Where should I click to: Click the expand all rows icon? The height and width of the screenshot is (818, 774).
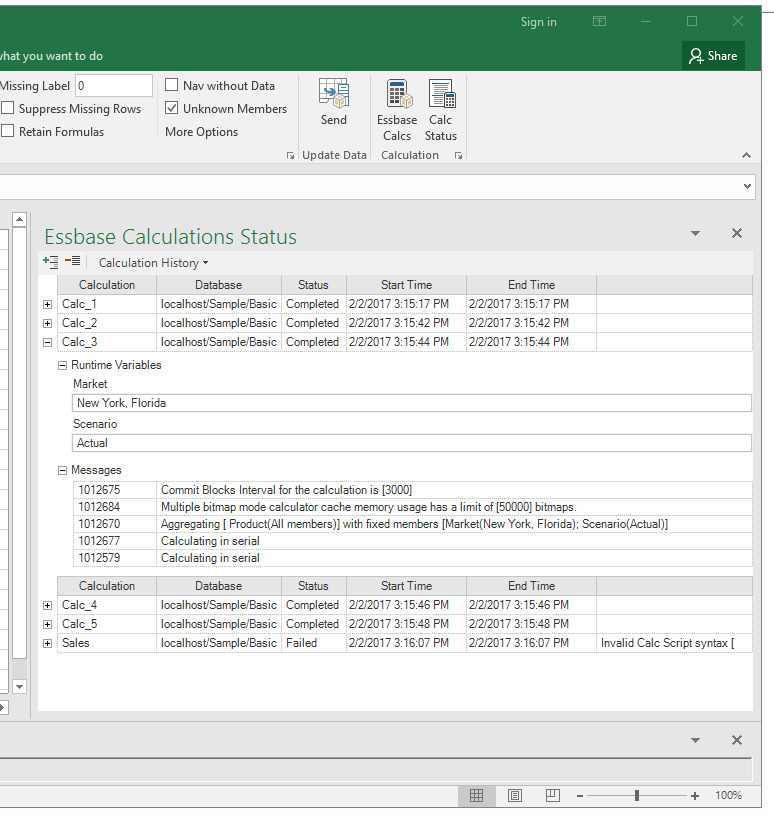[51, 262]
